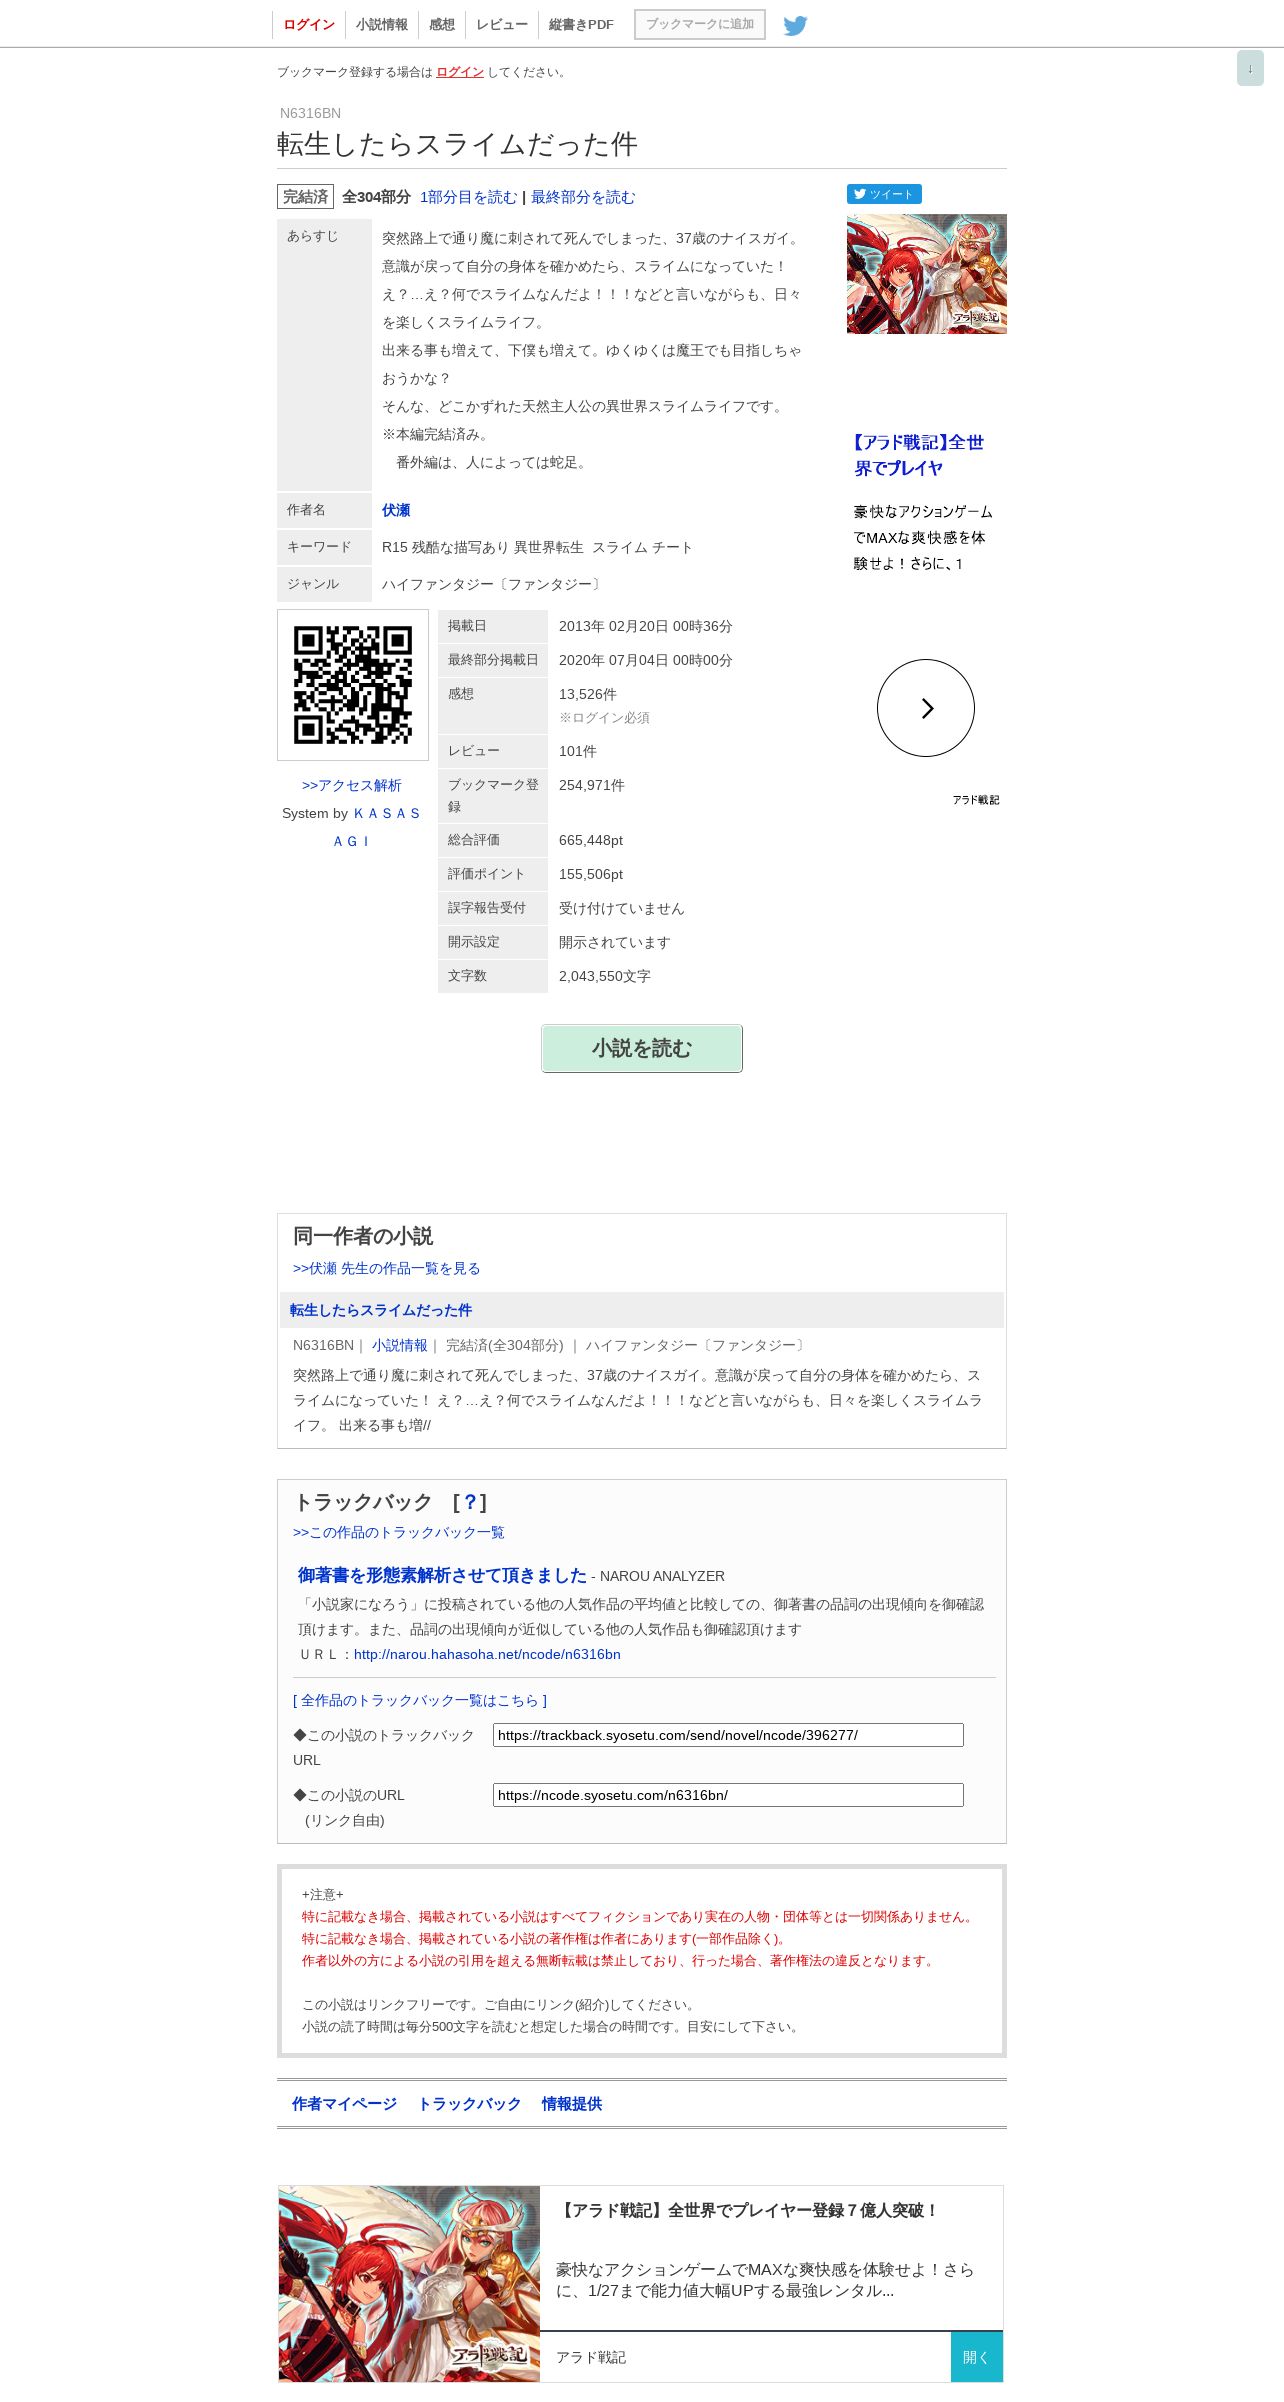The width and height of the screenshot is (1284, 2402).
Task: Click the 13,526件 impressions count
Action: click(588, 695)
